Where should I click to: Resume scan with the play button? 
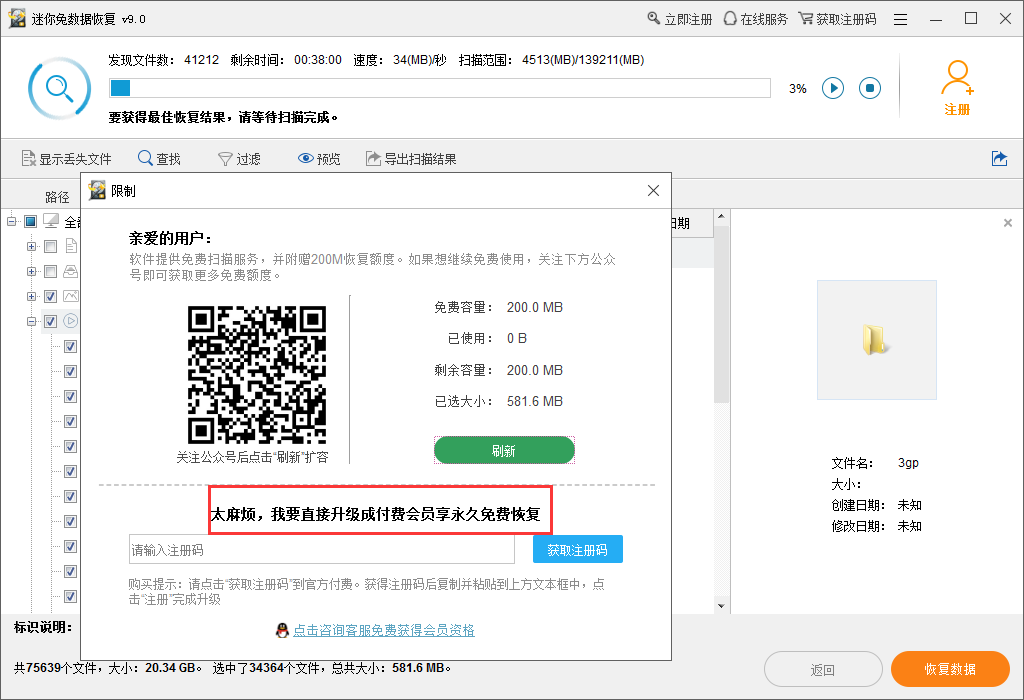coord(833,88)
